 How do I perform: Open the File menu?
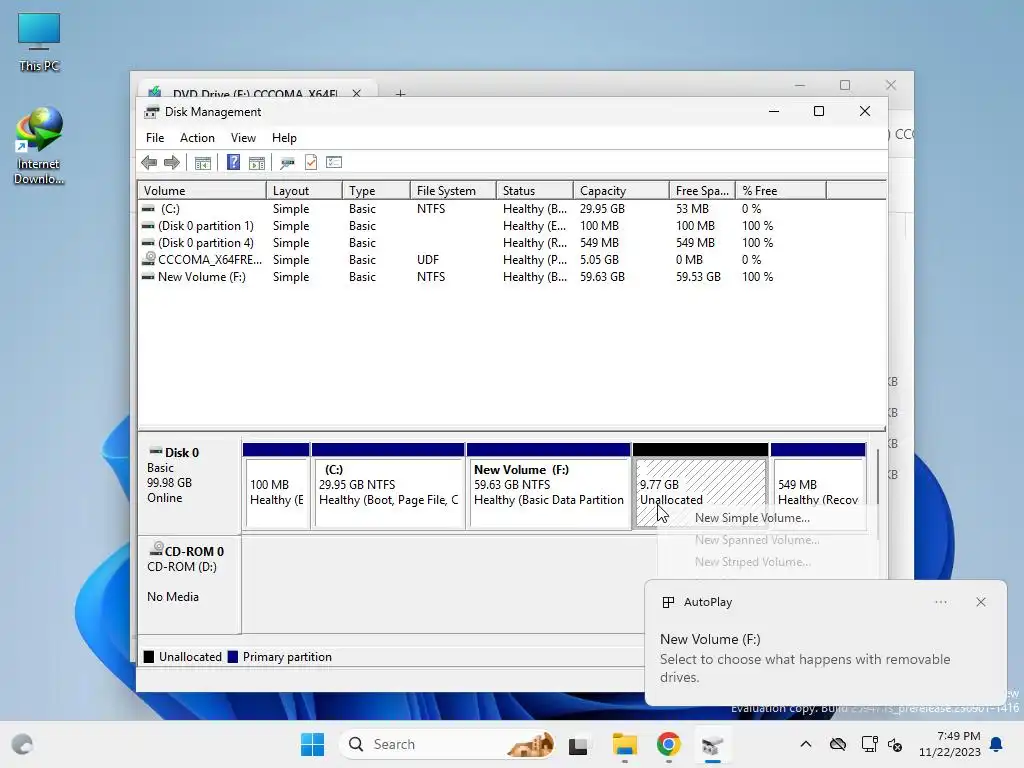click(x=155, y=138)
